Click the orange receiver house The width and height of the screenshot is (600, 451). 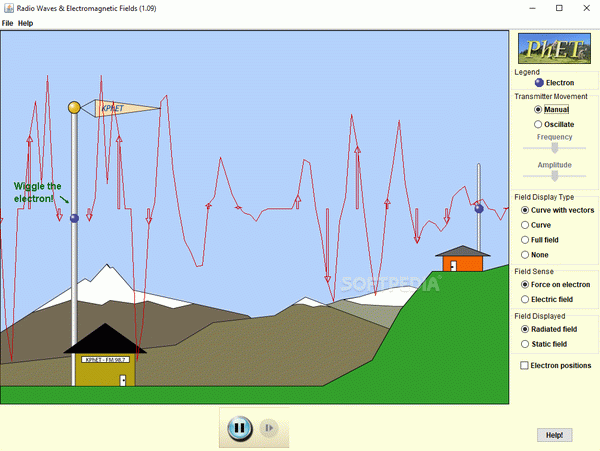click(x=462, y=262)
